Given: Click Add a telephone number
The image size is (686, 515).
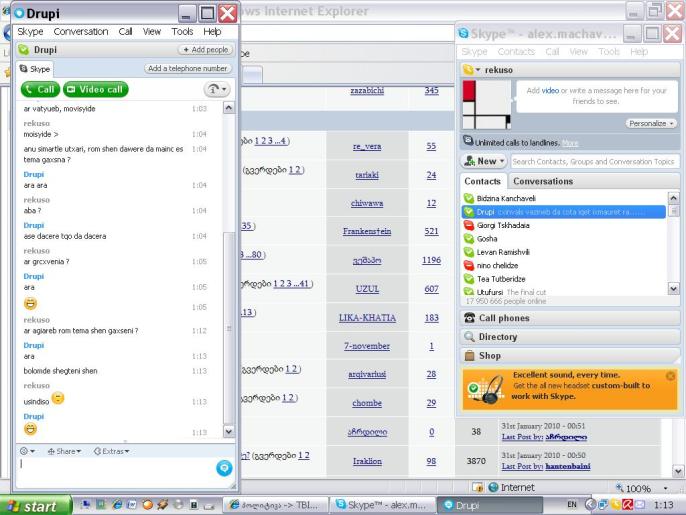Looking at the screenshot, I should click(x=187, y=69).
